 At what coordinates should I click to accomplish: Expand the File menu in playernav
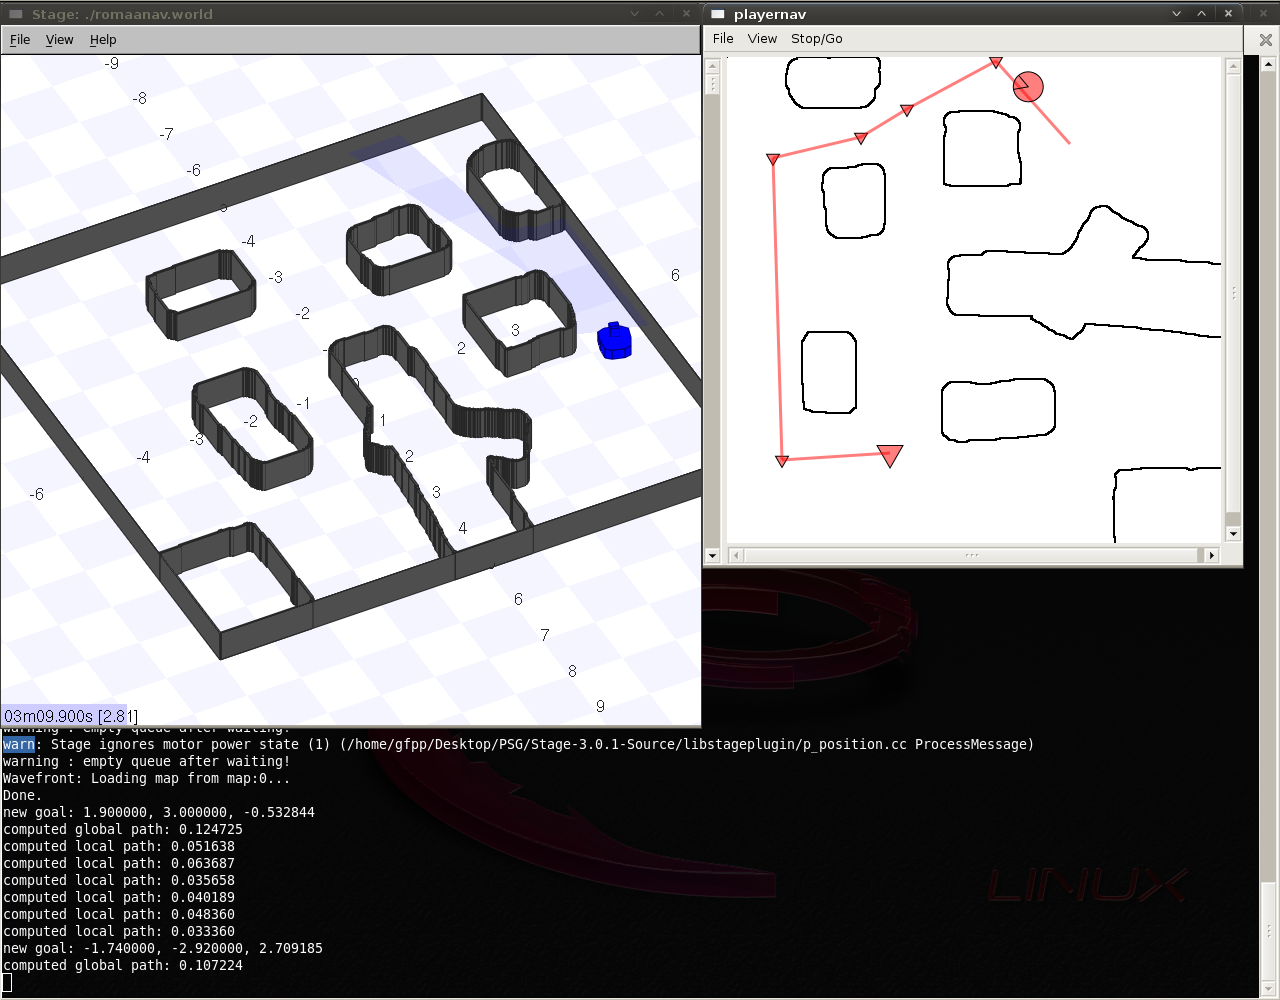click(723, 39)
